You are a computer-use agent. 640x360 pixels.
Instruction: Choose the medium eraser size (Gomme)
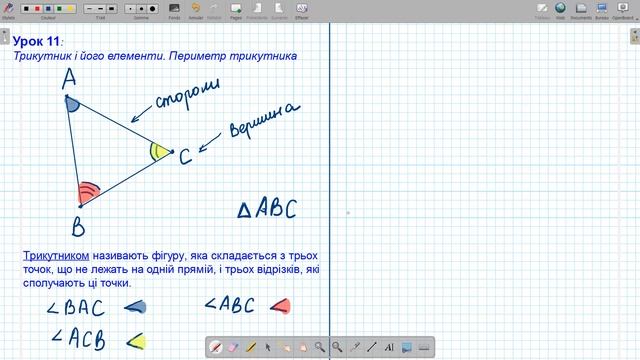[141, 9]
